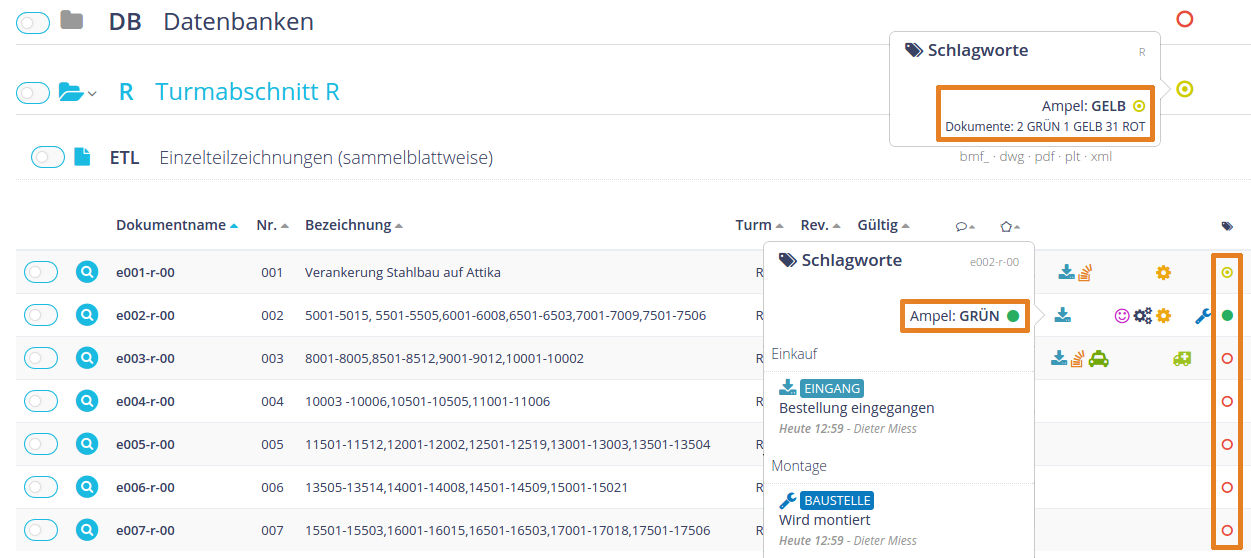Sort by the Bezeichnung column header
1251x558 pixels.
pyautogui.click(x=347, y=225)
